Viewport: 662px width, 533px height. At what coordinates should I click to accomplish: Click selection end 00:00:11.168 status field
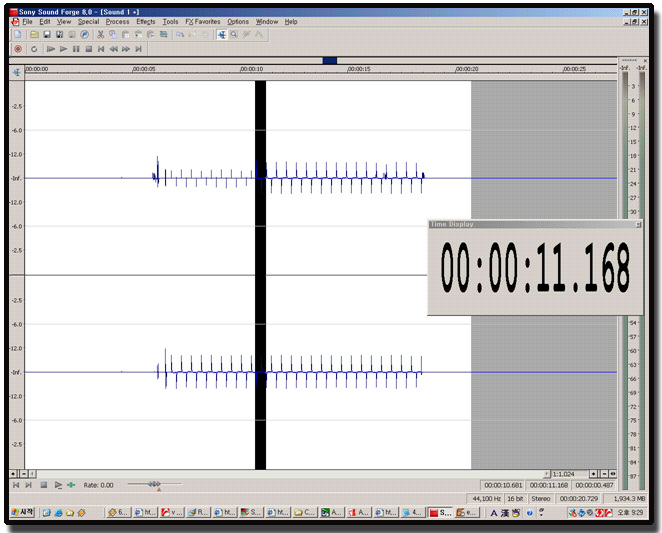pos(549,485)
